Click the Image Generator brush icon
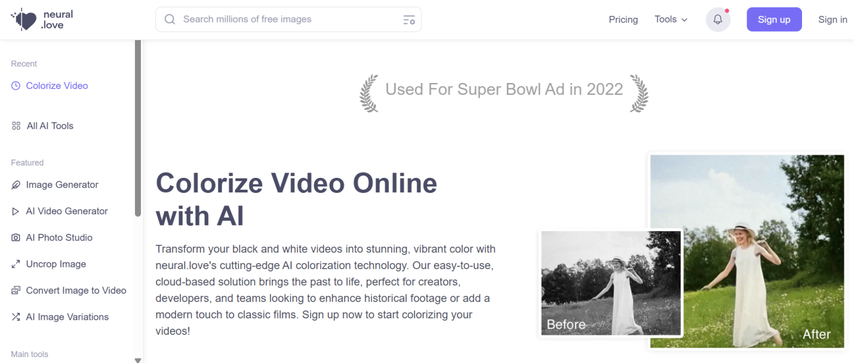Screen dimensions: 854x363 click(x=16, y=185)
